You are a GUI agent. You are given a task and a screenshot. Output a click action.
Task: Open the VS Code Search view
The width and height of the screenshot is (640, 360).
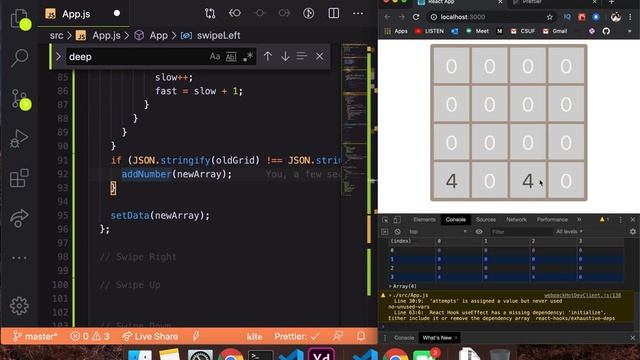click(19, 58)
